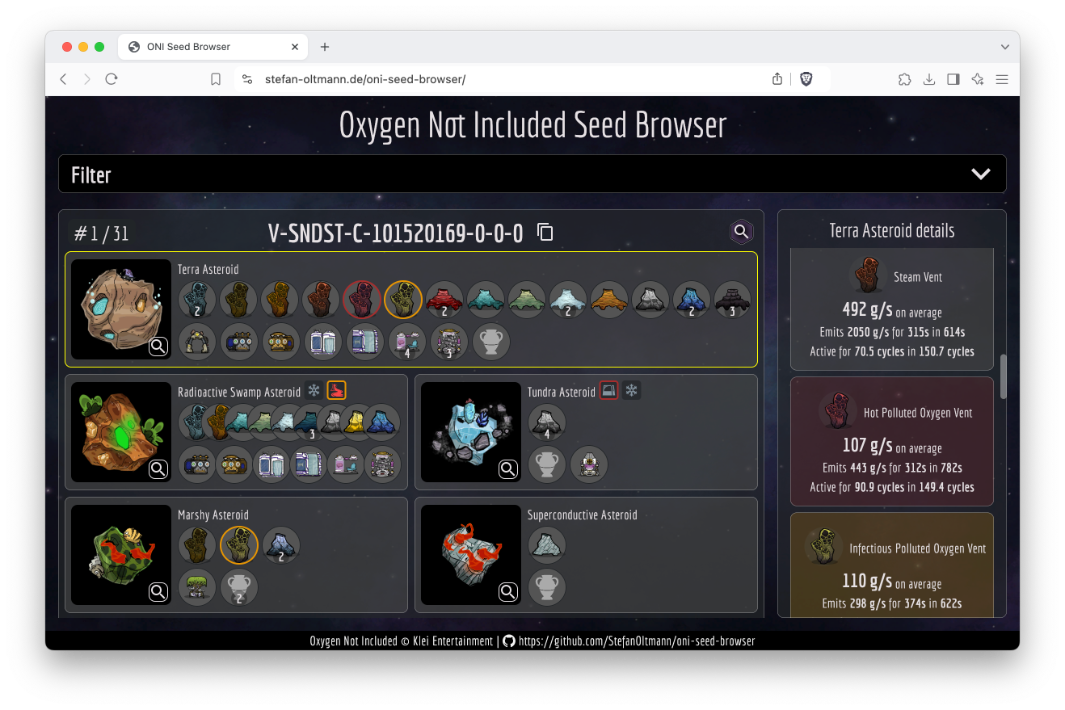
Task: Click the Steam Vent details card
Action: click(x=891, y=312)
